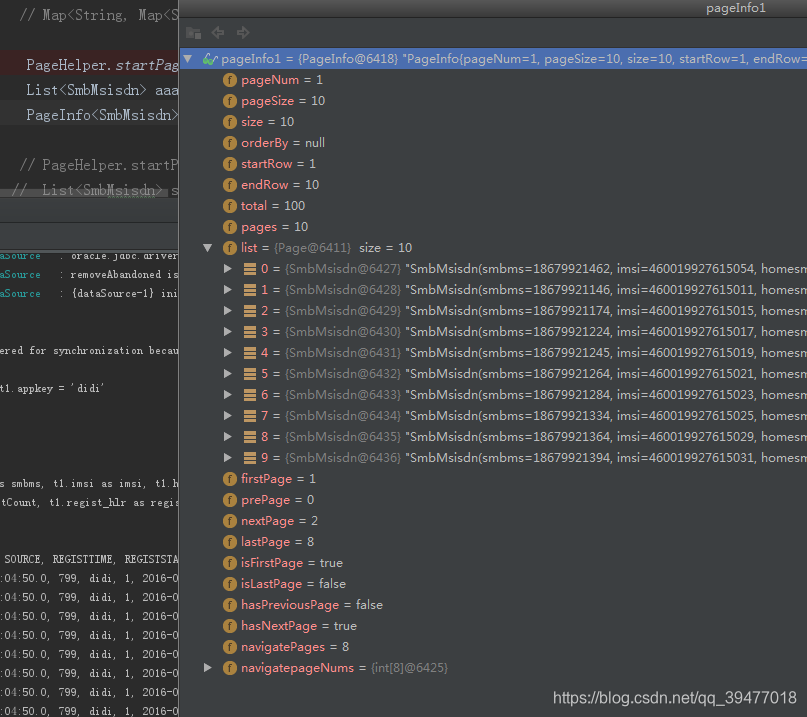Expand list element 6 SmbMsisdn@6433
Screen dimensions: 807x717
point(227,395)
